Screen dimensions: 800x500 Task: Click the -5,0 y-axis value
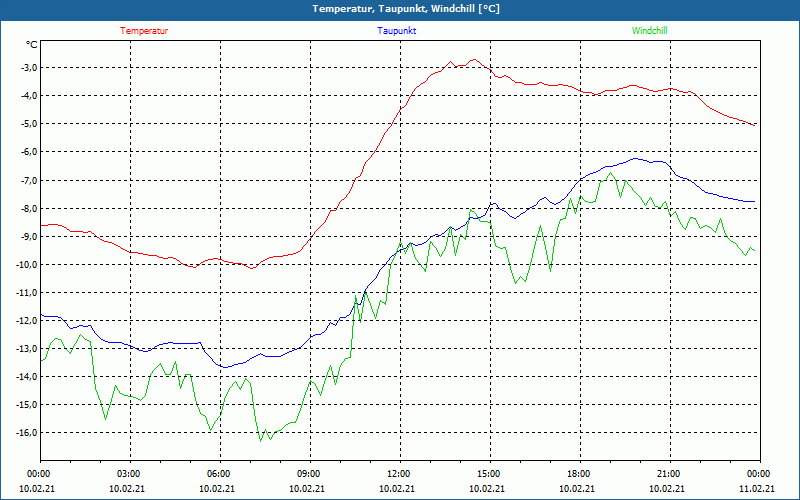tap(28, 124)
